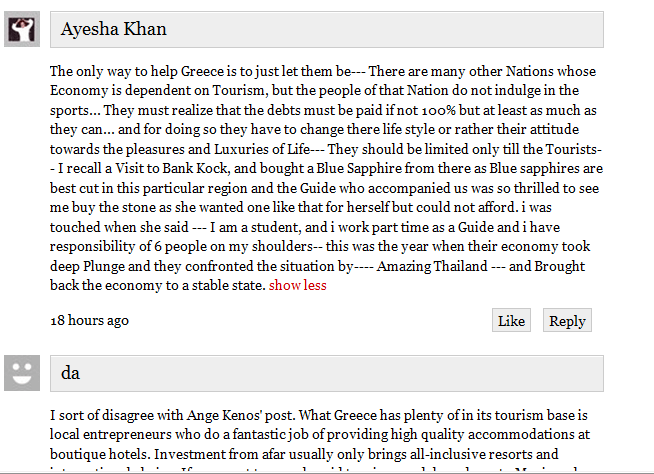654x474 pixels.
Task: Click inside Ayesha Khan's name header bar
Action: [327, 30]
